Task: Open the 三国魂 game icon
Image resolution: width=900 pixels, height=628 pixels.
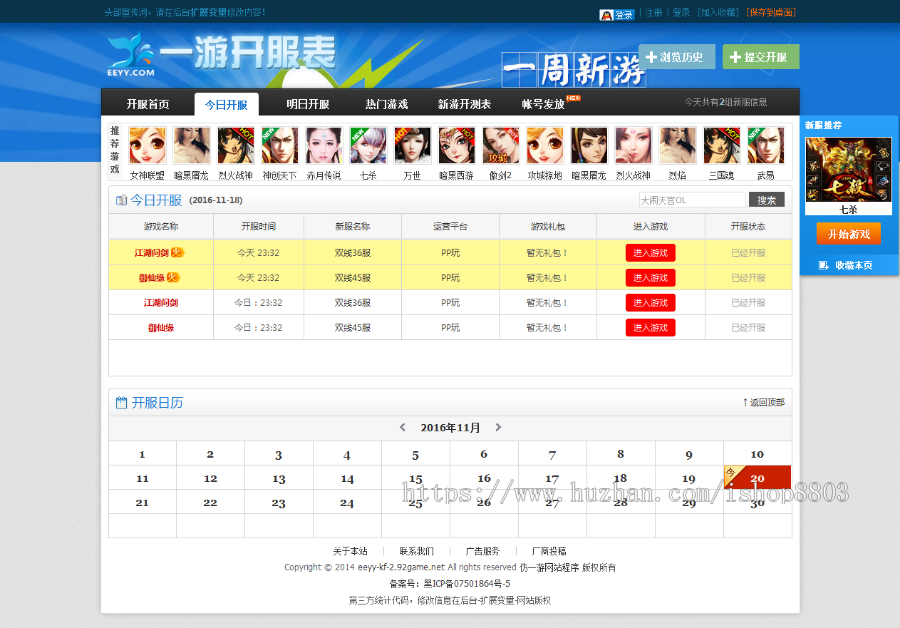Action: point(721,146)
